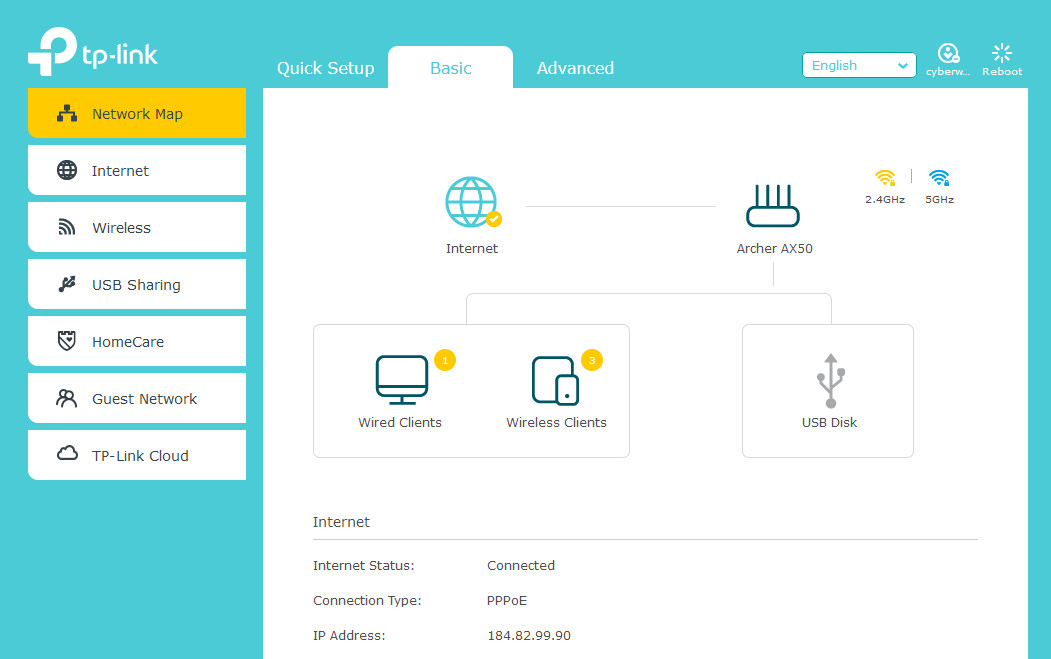This screenshot has height=659, width=1051.
Task: Click the globe icon in sidebar
Action: click(x=66, y=170)
